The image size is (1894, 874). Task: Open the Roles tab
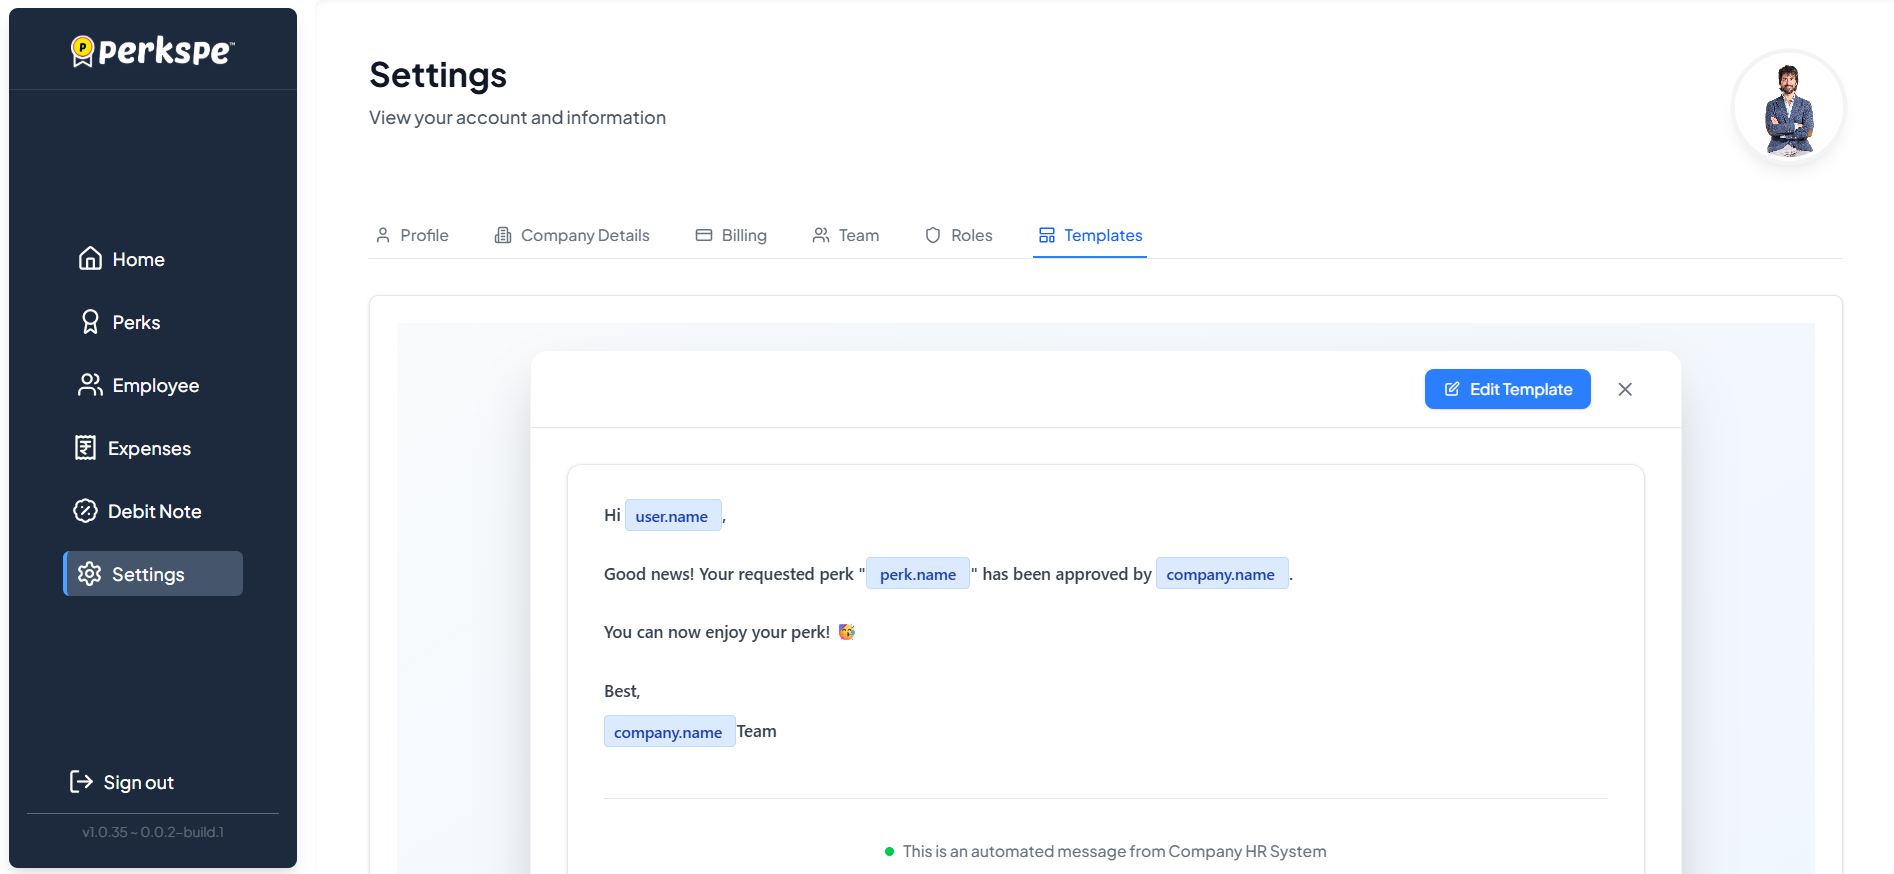click(x=959, y=235)
